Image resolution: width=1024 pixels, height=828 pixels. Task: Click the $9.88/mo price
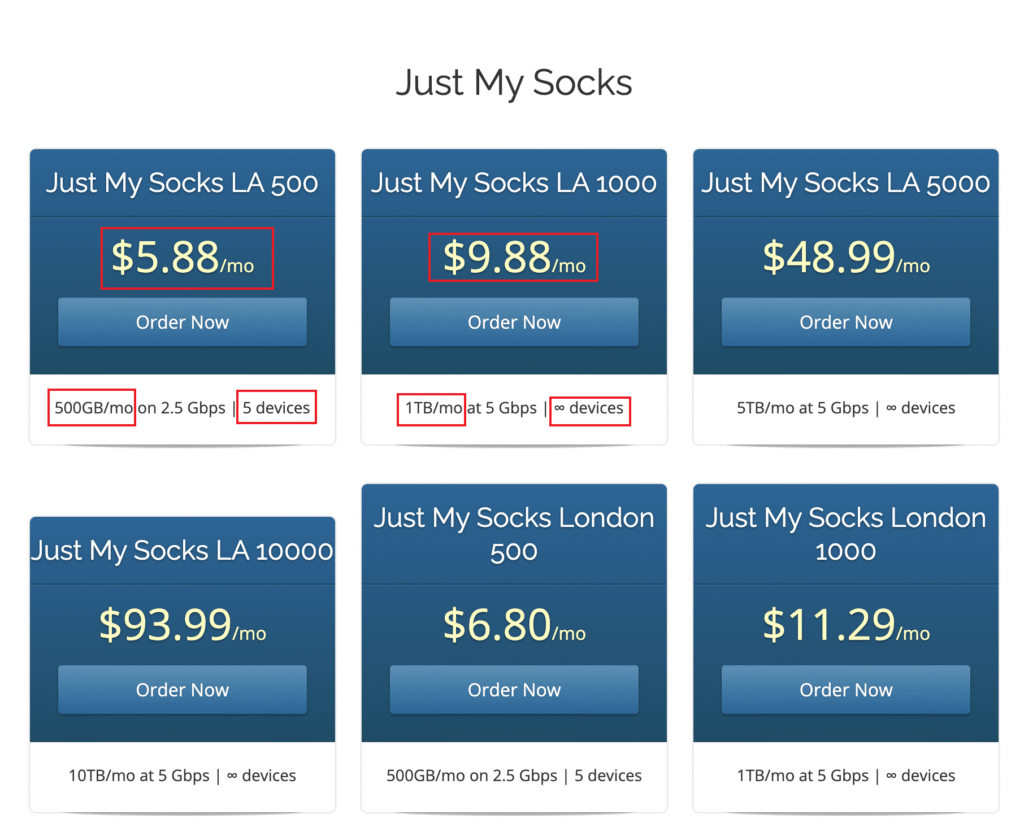pyautogui.click(x=514, y=257)
